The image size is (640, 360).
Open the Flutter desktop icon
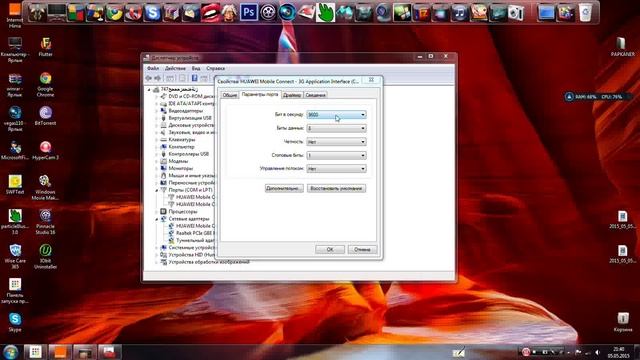[46, 47]
